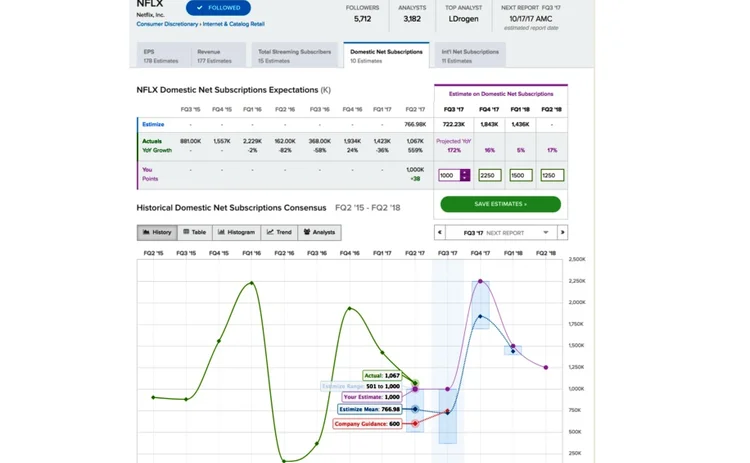The width and height of the screenshot is (750, 463).
Task: Click the FQ3 '17 column header in estimates
Action: click(x=453, y=110)
